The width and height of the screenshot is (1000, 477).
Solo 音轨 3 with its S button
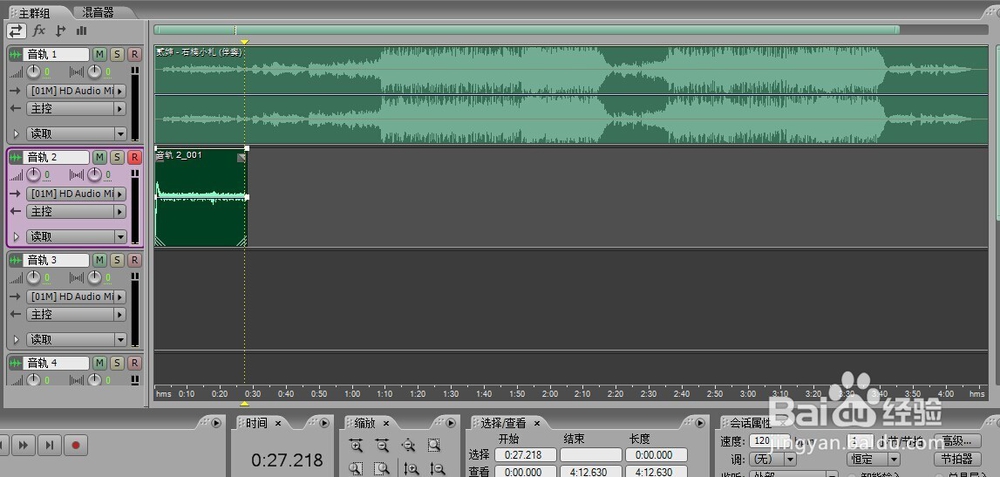117,260
